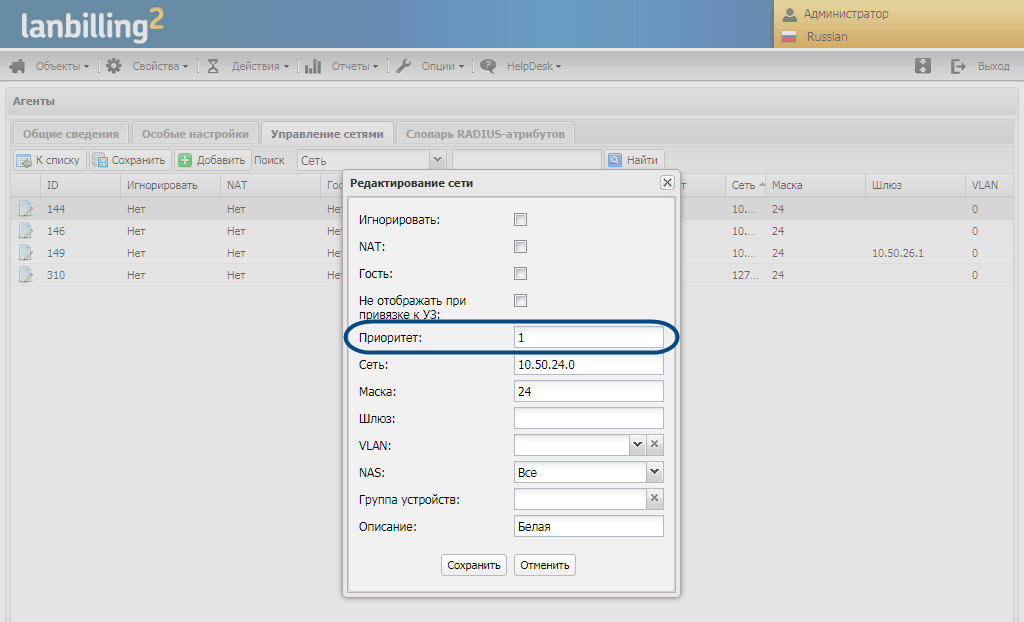1024x622 pixels.
Task: Click the Сеть field with 10.50.24.0
Action: (x=588, y=364)
